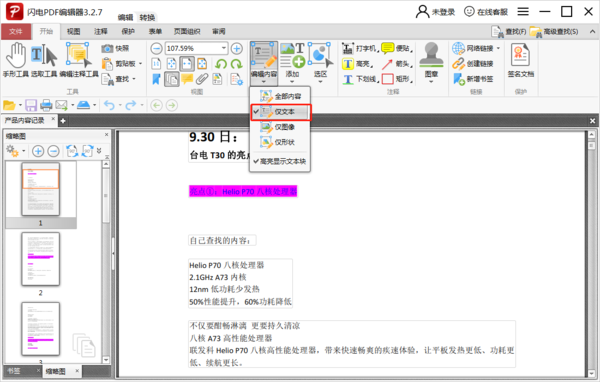Toggle the 仅文本 text-only edit mode
600x382 pixels.
[x=280, y=112]
